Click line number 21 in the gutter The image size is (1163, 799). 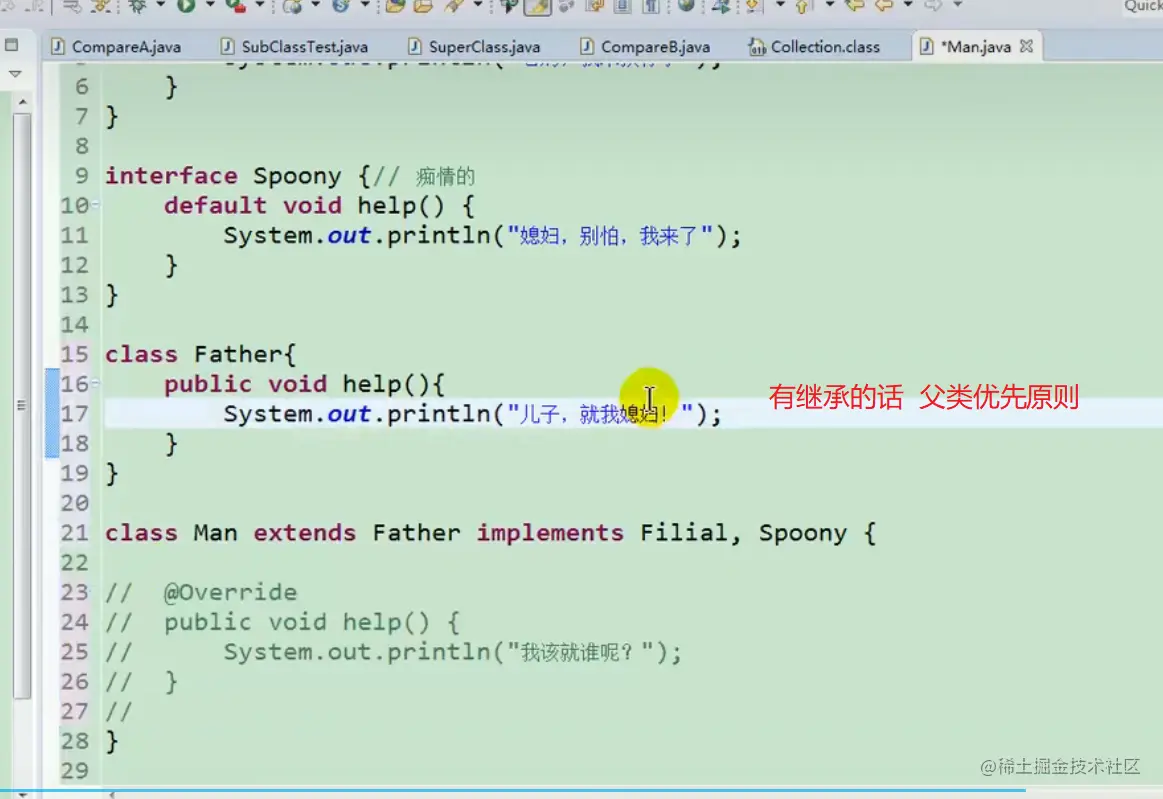pyautogui.click(x=74, y=533)
